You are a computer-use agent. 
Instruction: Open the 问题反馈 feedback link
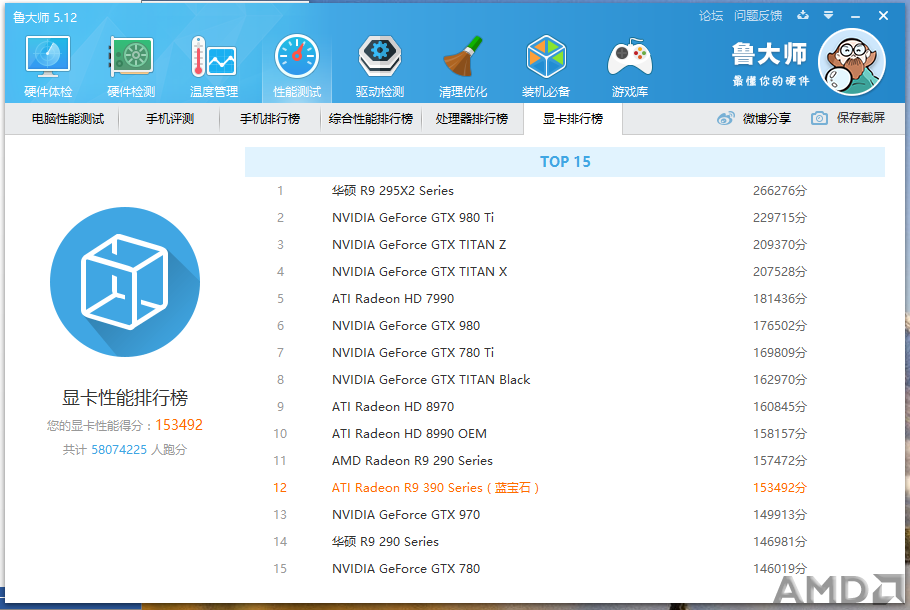click(x=758, y=16)
